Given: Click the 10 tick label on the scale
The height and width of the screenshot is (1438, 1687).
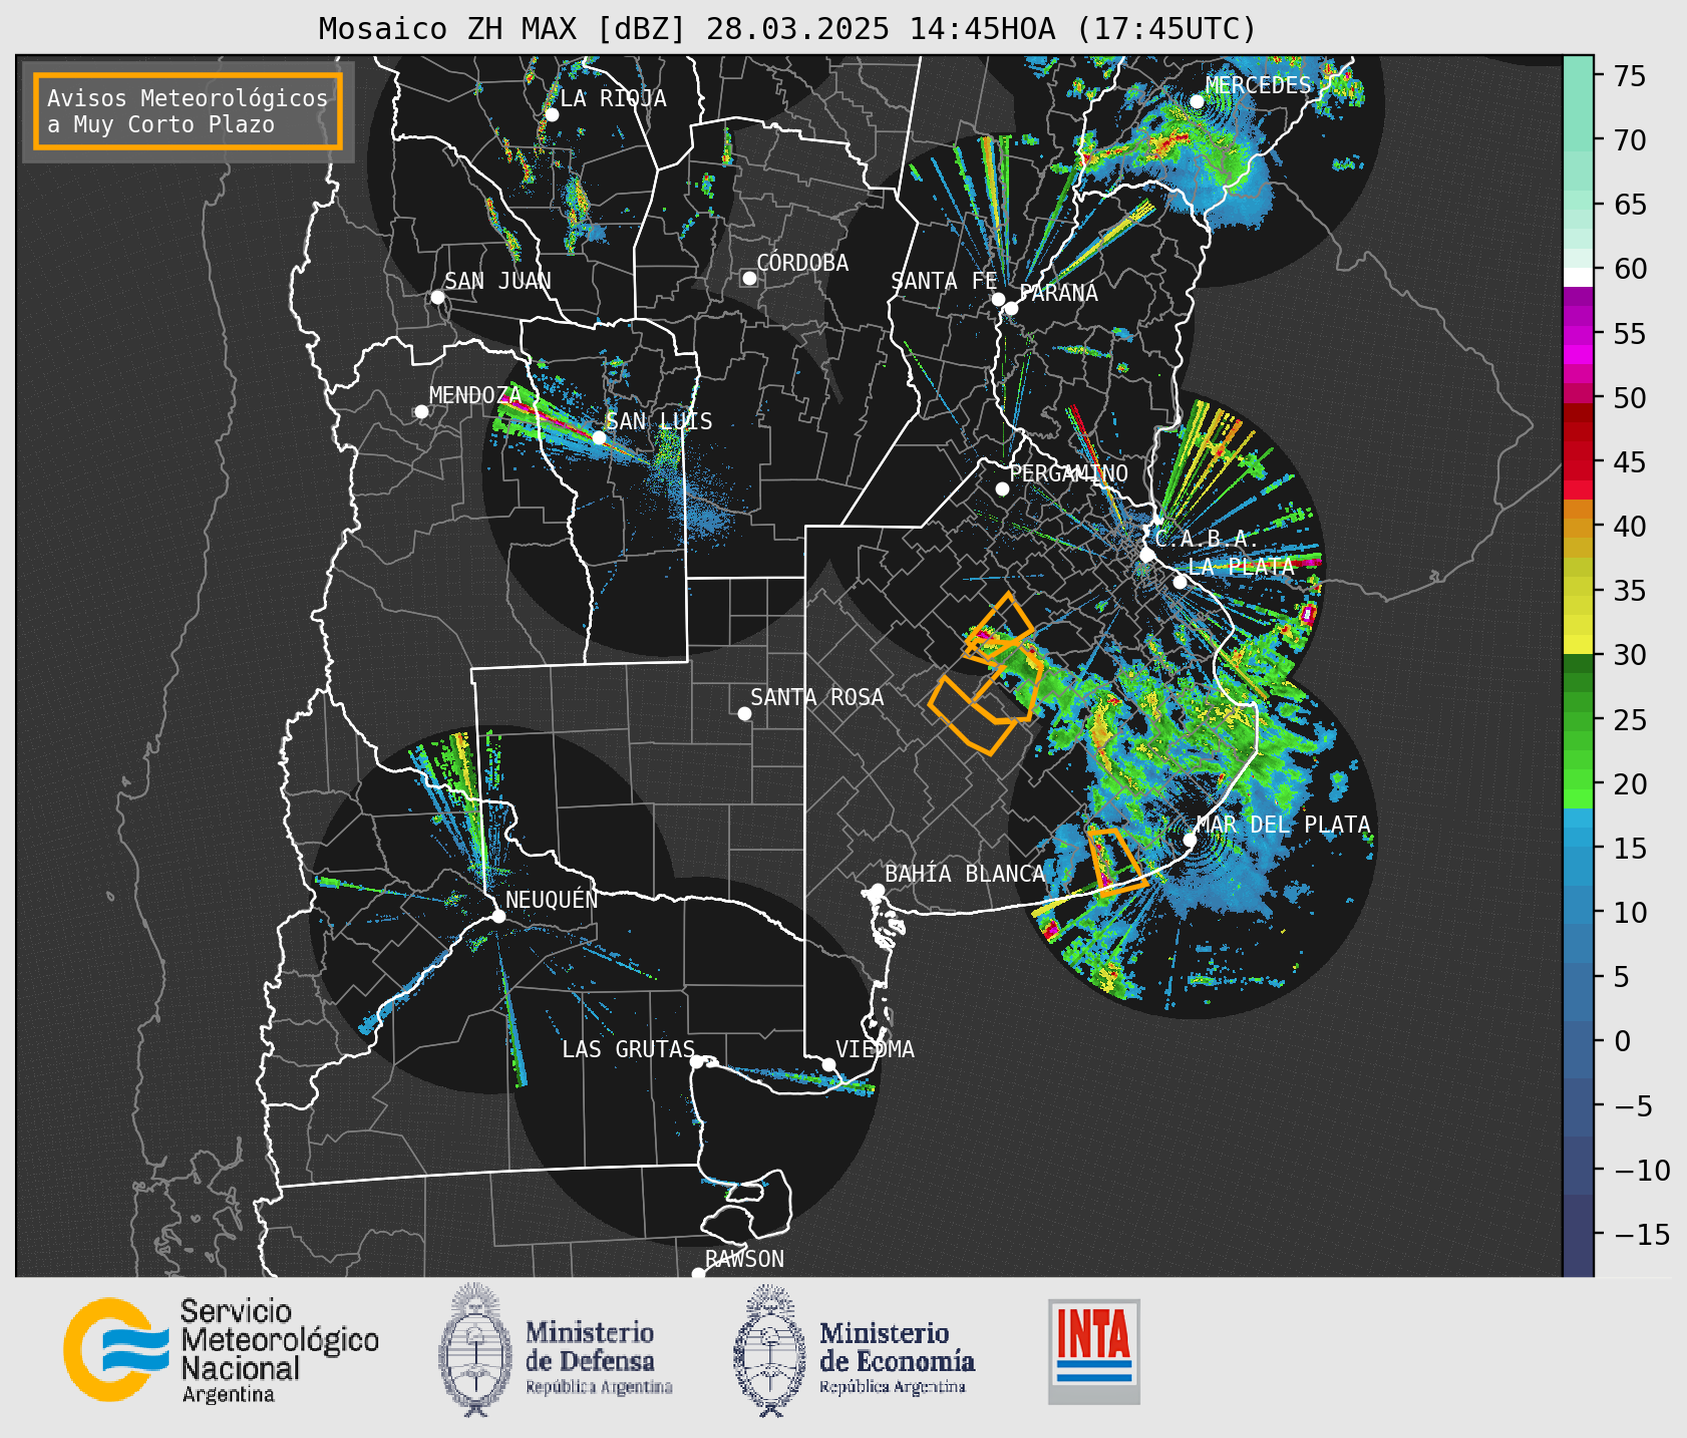Looking at the screenshot, I should pos(1629,912).
